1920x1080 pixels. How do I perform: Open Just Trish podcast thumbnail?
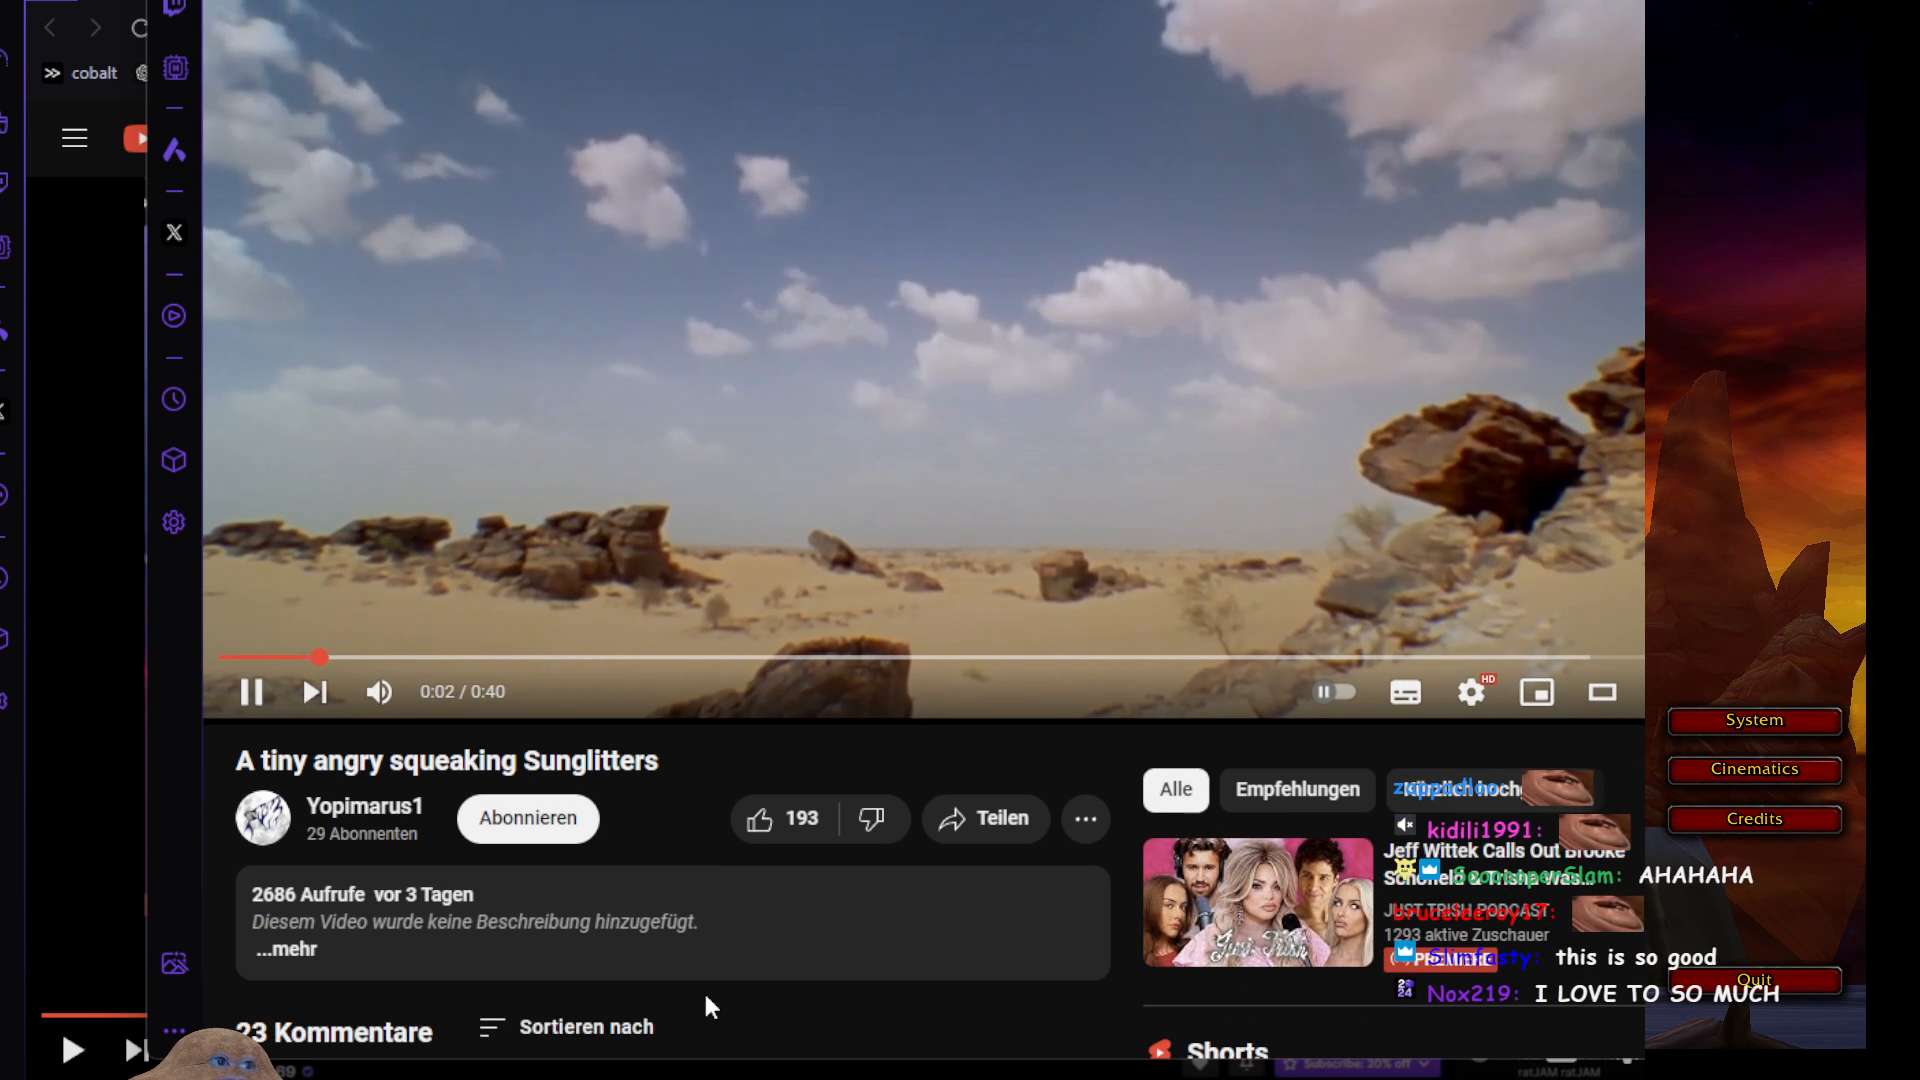click(x=1257, y=902)
